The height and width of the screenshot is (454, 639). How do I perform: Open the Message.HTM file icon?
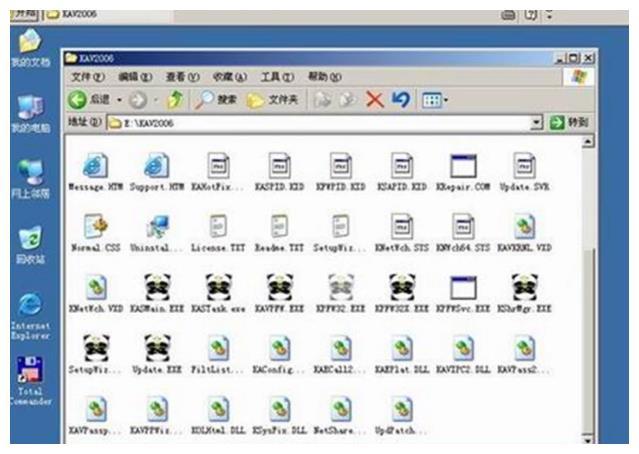pyautogui.click(x=96, y=165)
